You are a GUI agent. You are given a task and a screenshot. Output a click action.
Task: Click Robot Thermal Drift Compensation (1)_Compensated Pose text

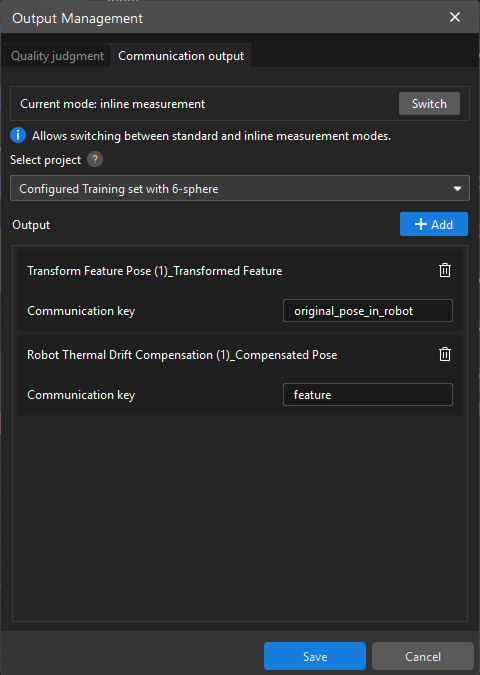point(182,355)
